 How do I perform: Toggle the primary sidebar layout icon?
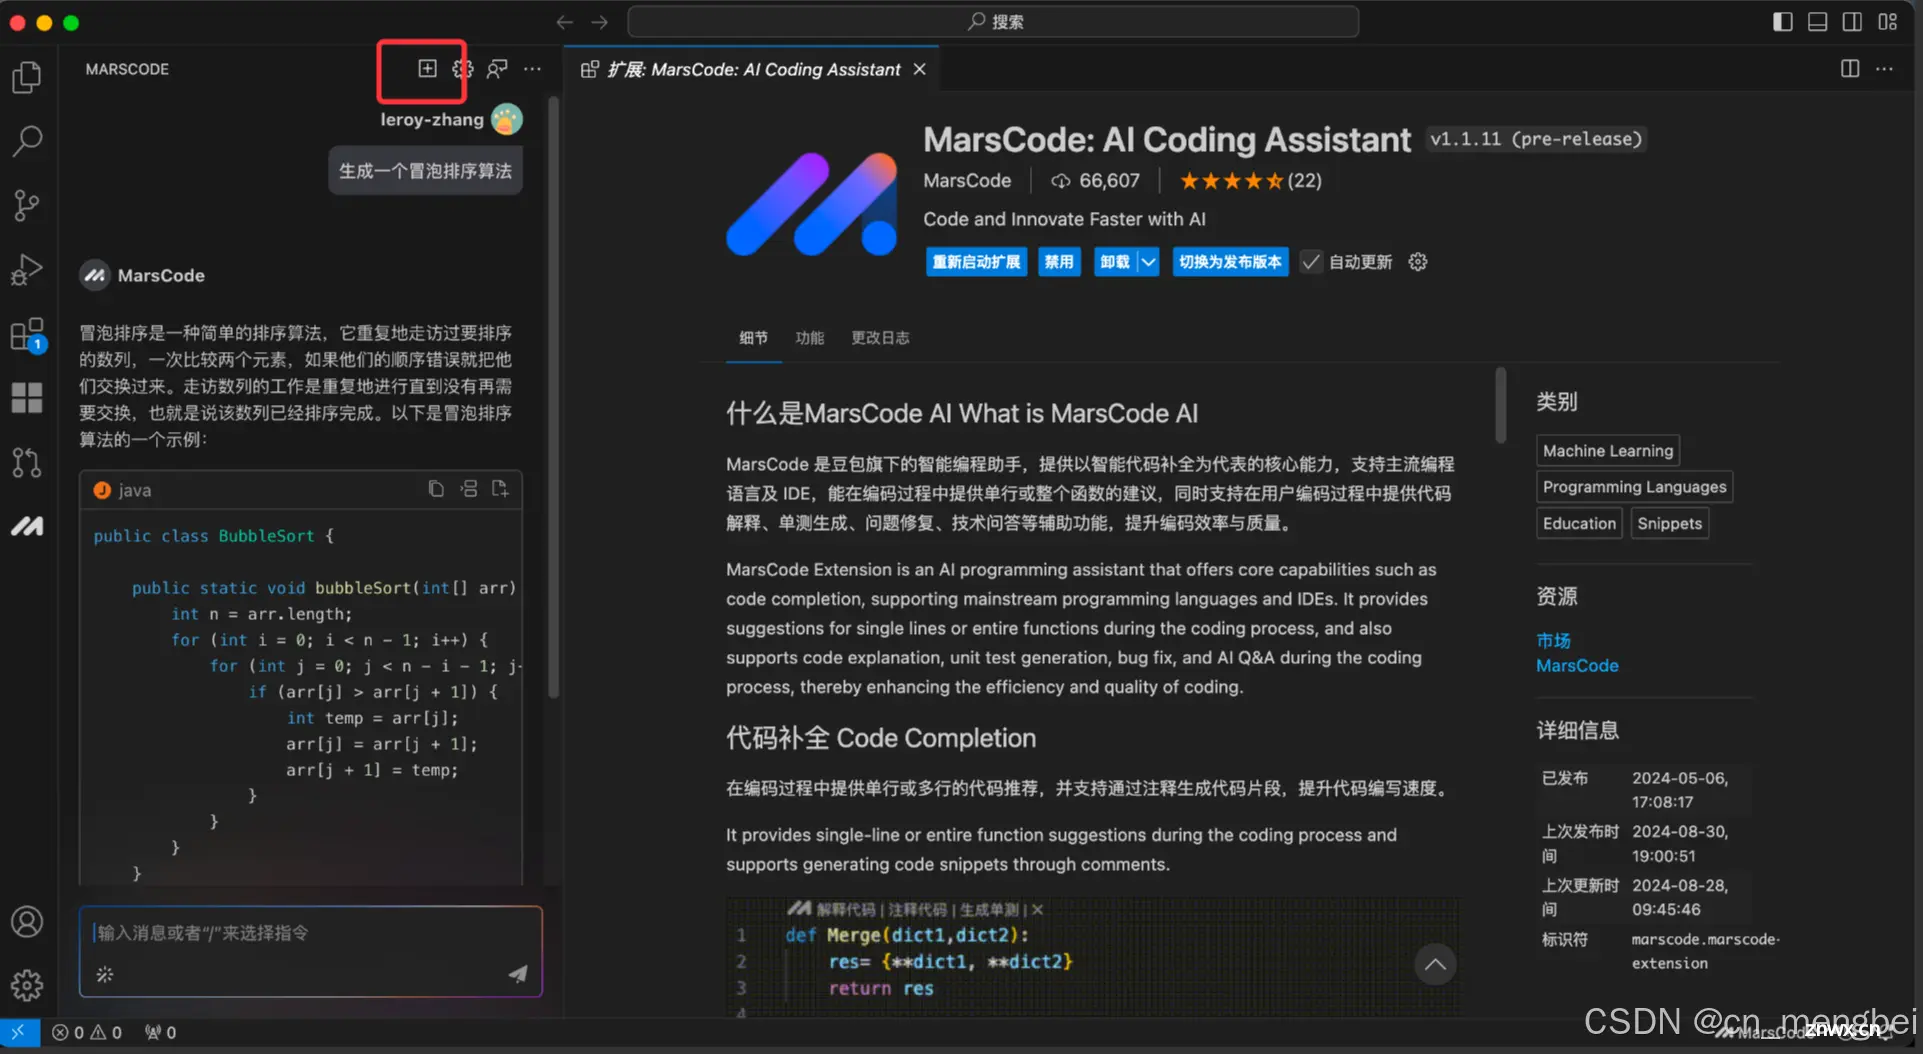[1782, 22]
